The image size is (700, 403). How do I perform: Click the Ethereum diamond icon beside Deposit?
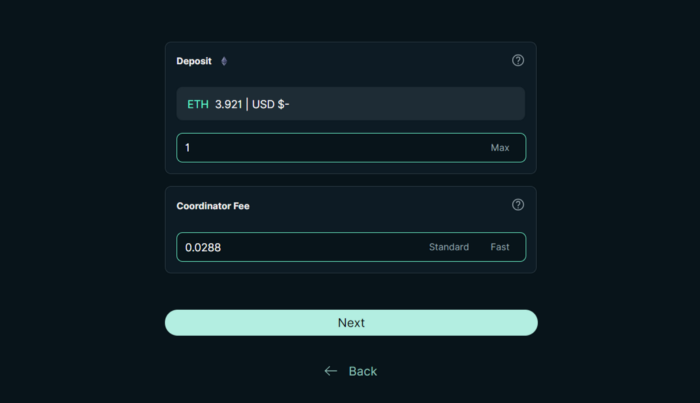point(224,61)
